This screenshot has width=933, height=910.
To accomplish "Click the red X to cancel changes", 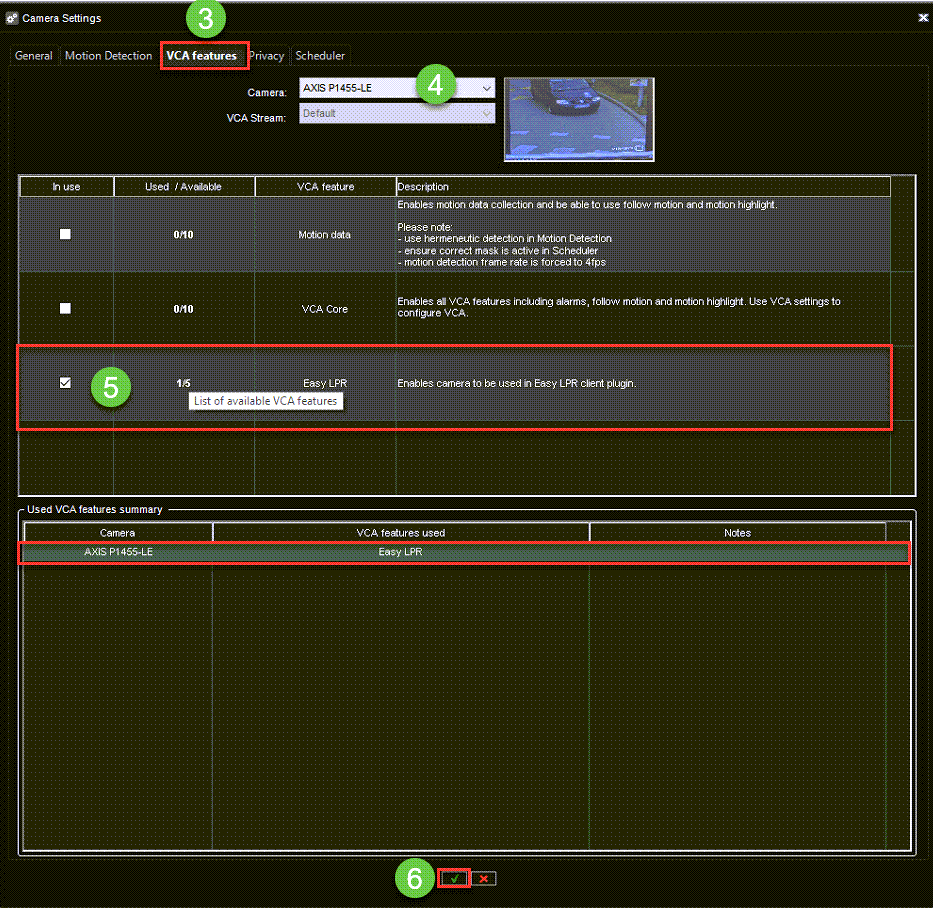I will point(484,878).
